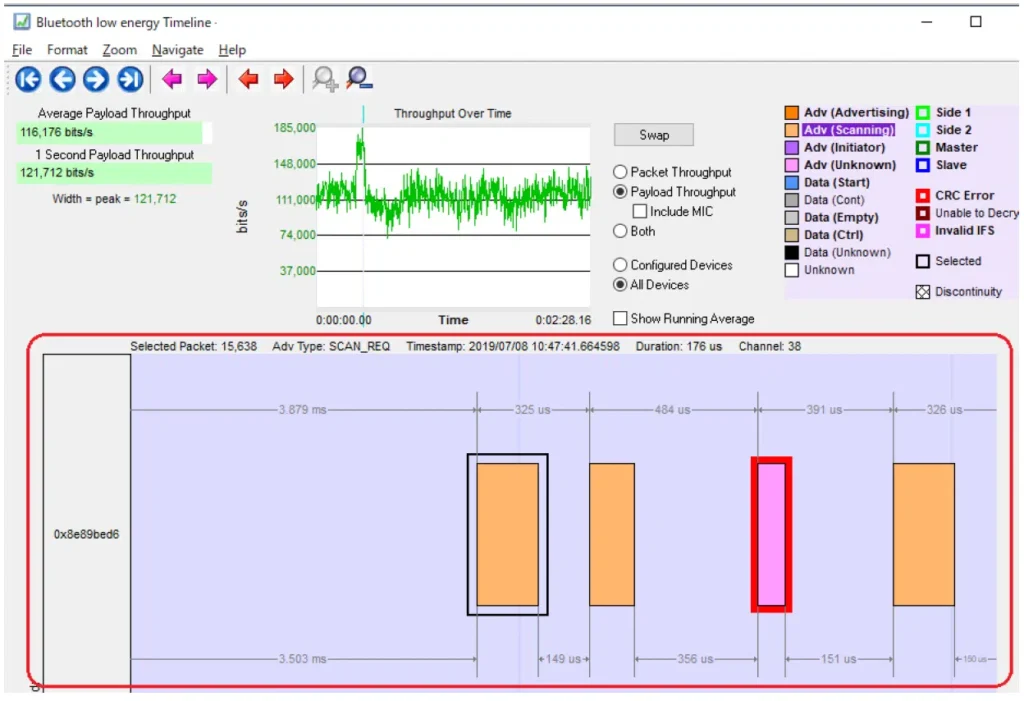Click the magenta left arrow icon
Screen dimensions: 1024x701
tap(173, 79)
